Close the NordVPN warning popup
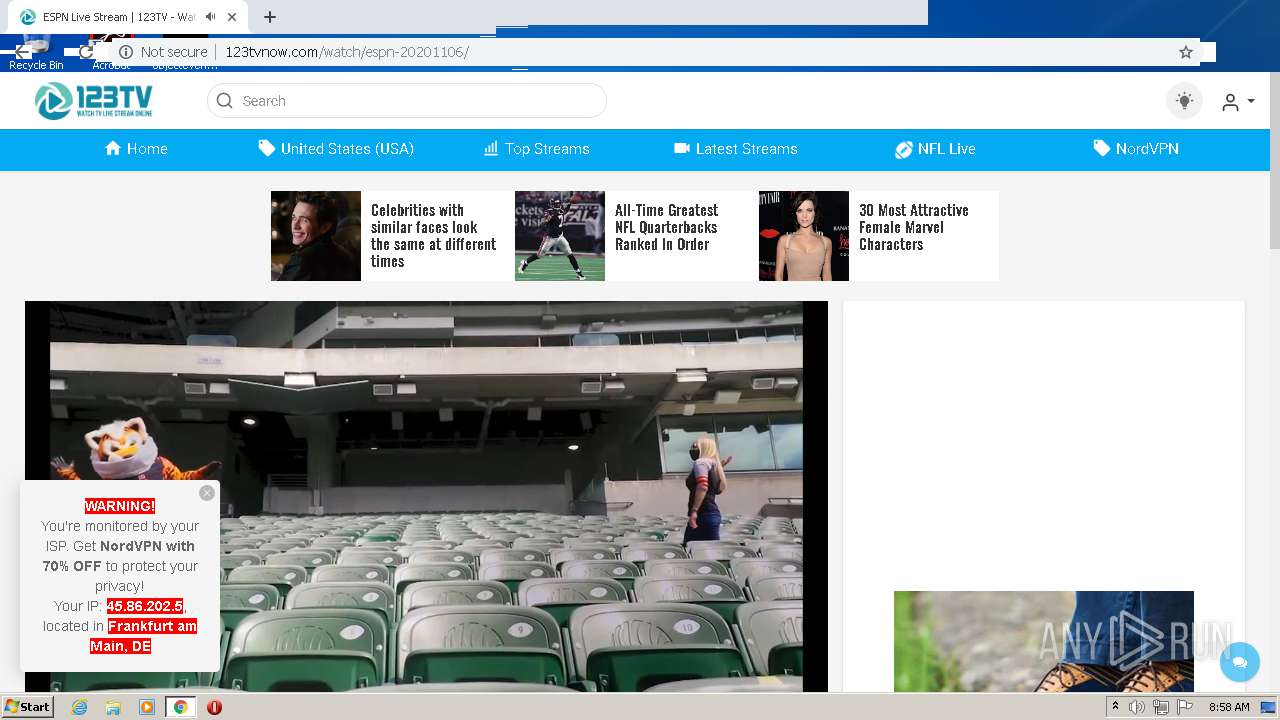Image resolution: width=1280 pixels, height=720 pixels. [x=207, y=493]
